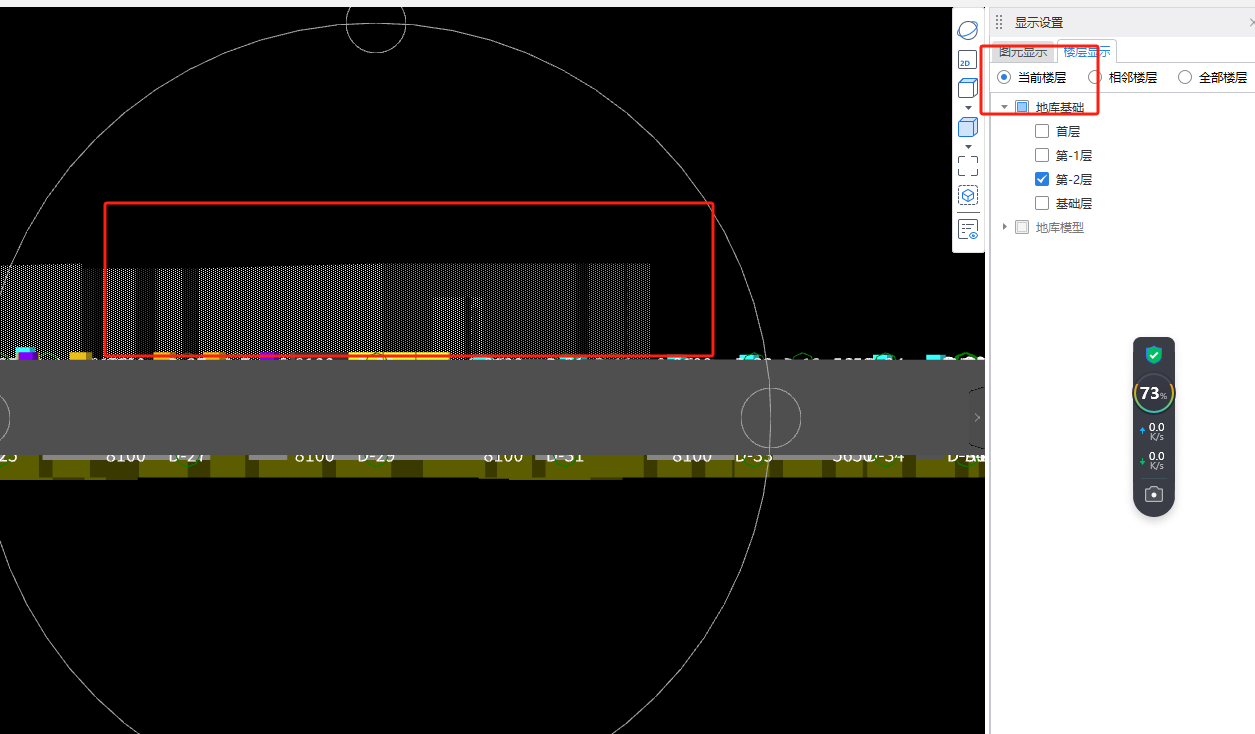Open dropdown arrow under shaded cube icon
Image resolution: width=1255 pixels, height=734 pixels.
coord(968,146)
